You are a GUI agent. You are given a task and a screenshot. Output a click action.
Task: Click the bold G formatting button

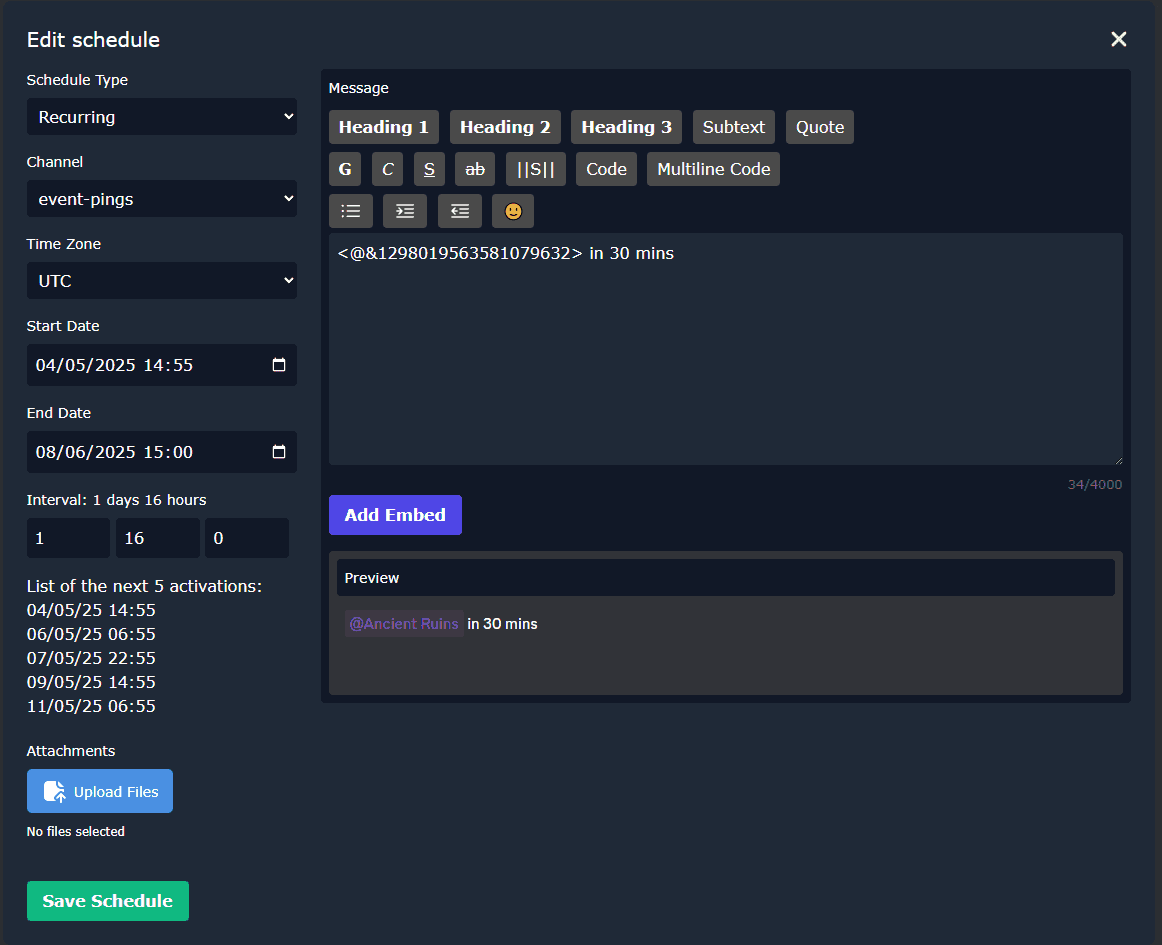coord(345,169)
